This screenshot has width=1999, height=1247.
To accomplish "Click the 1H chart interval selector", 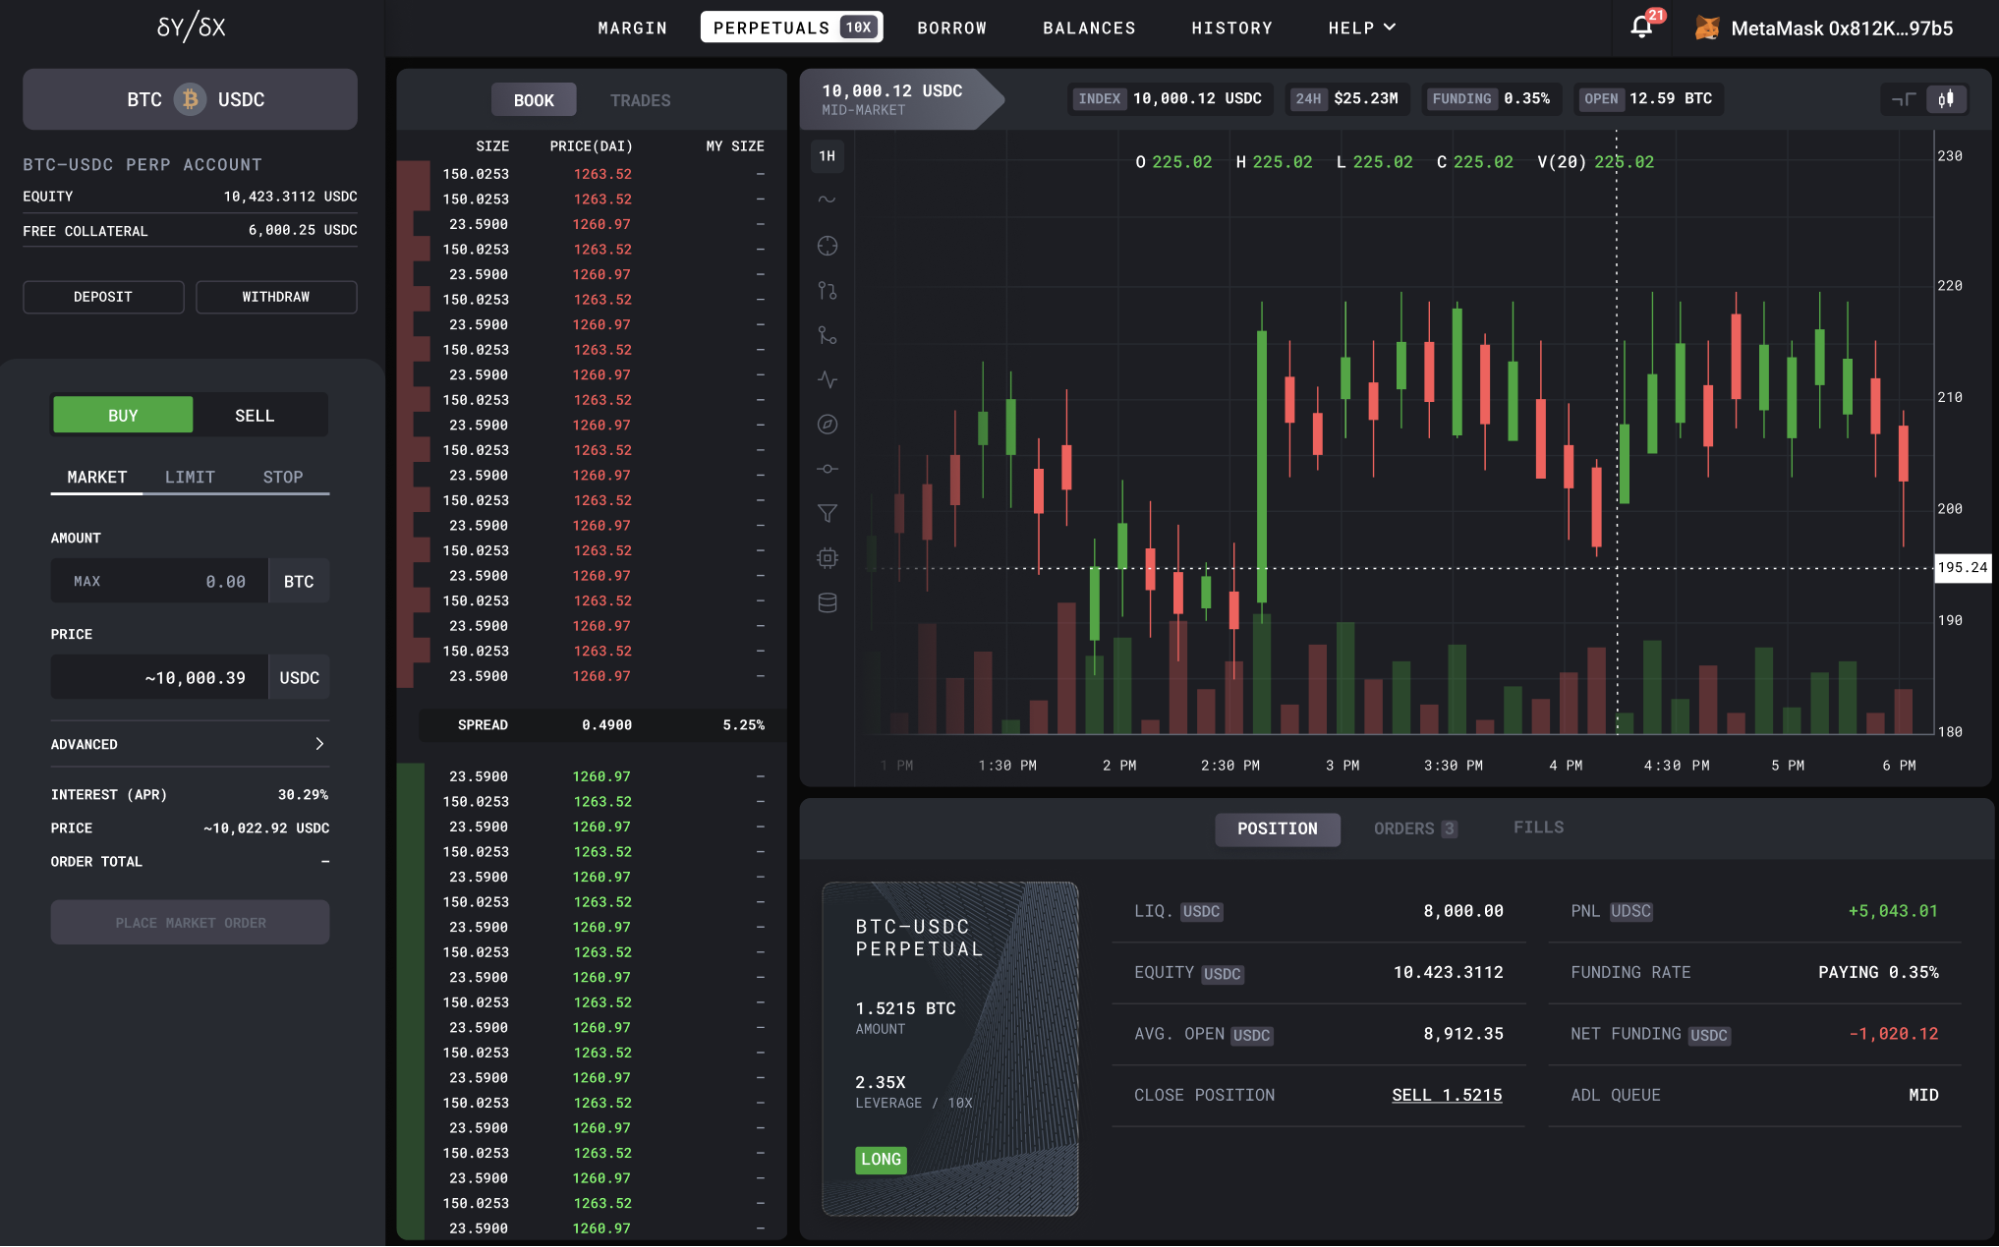I will click(x=827, y=156).
